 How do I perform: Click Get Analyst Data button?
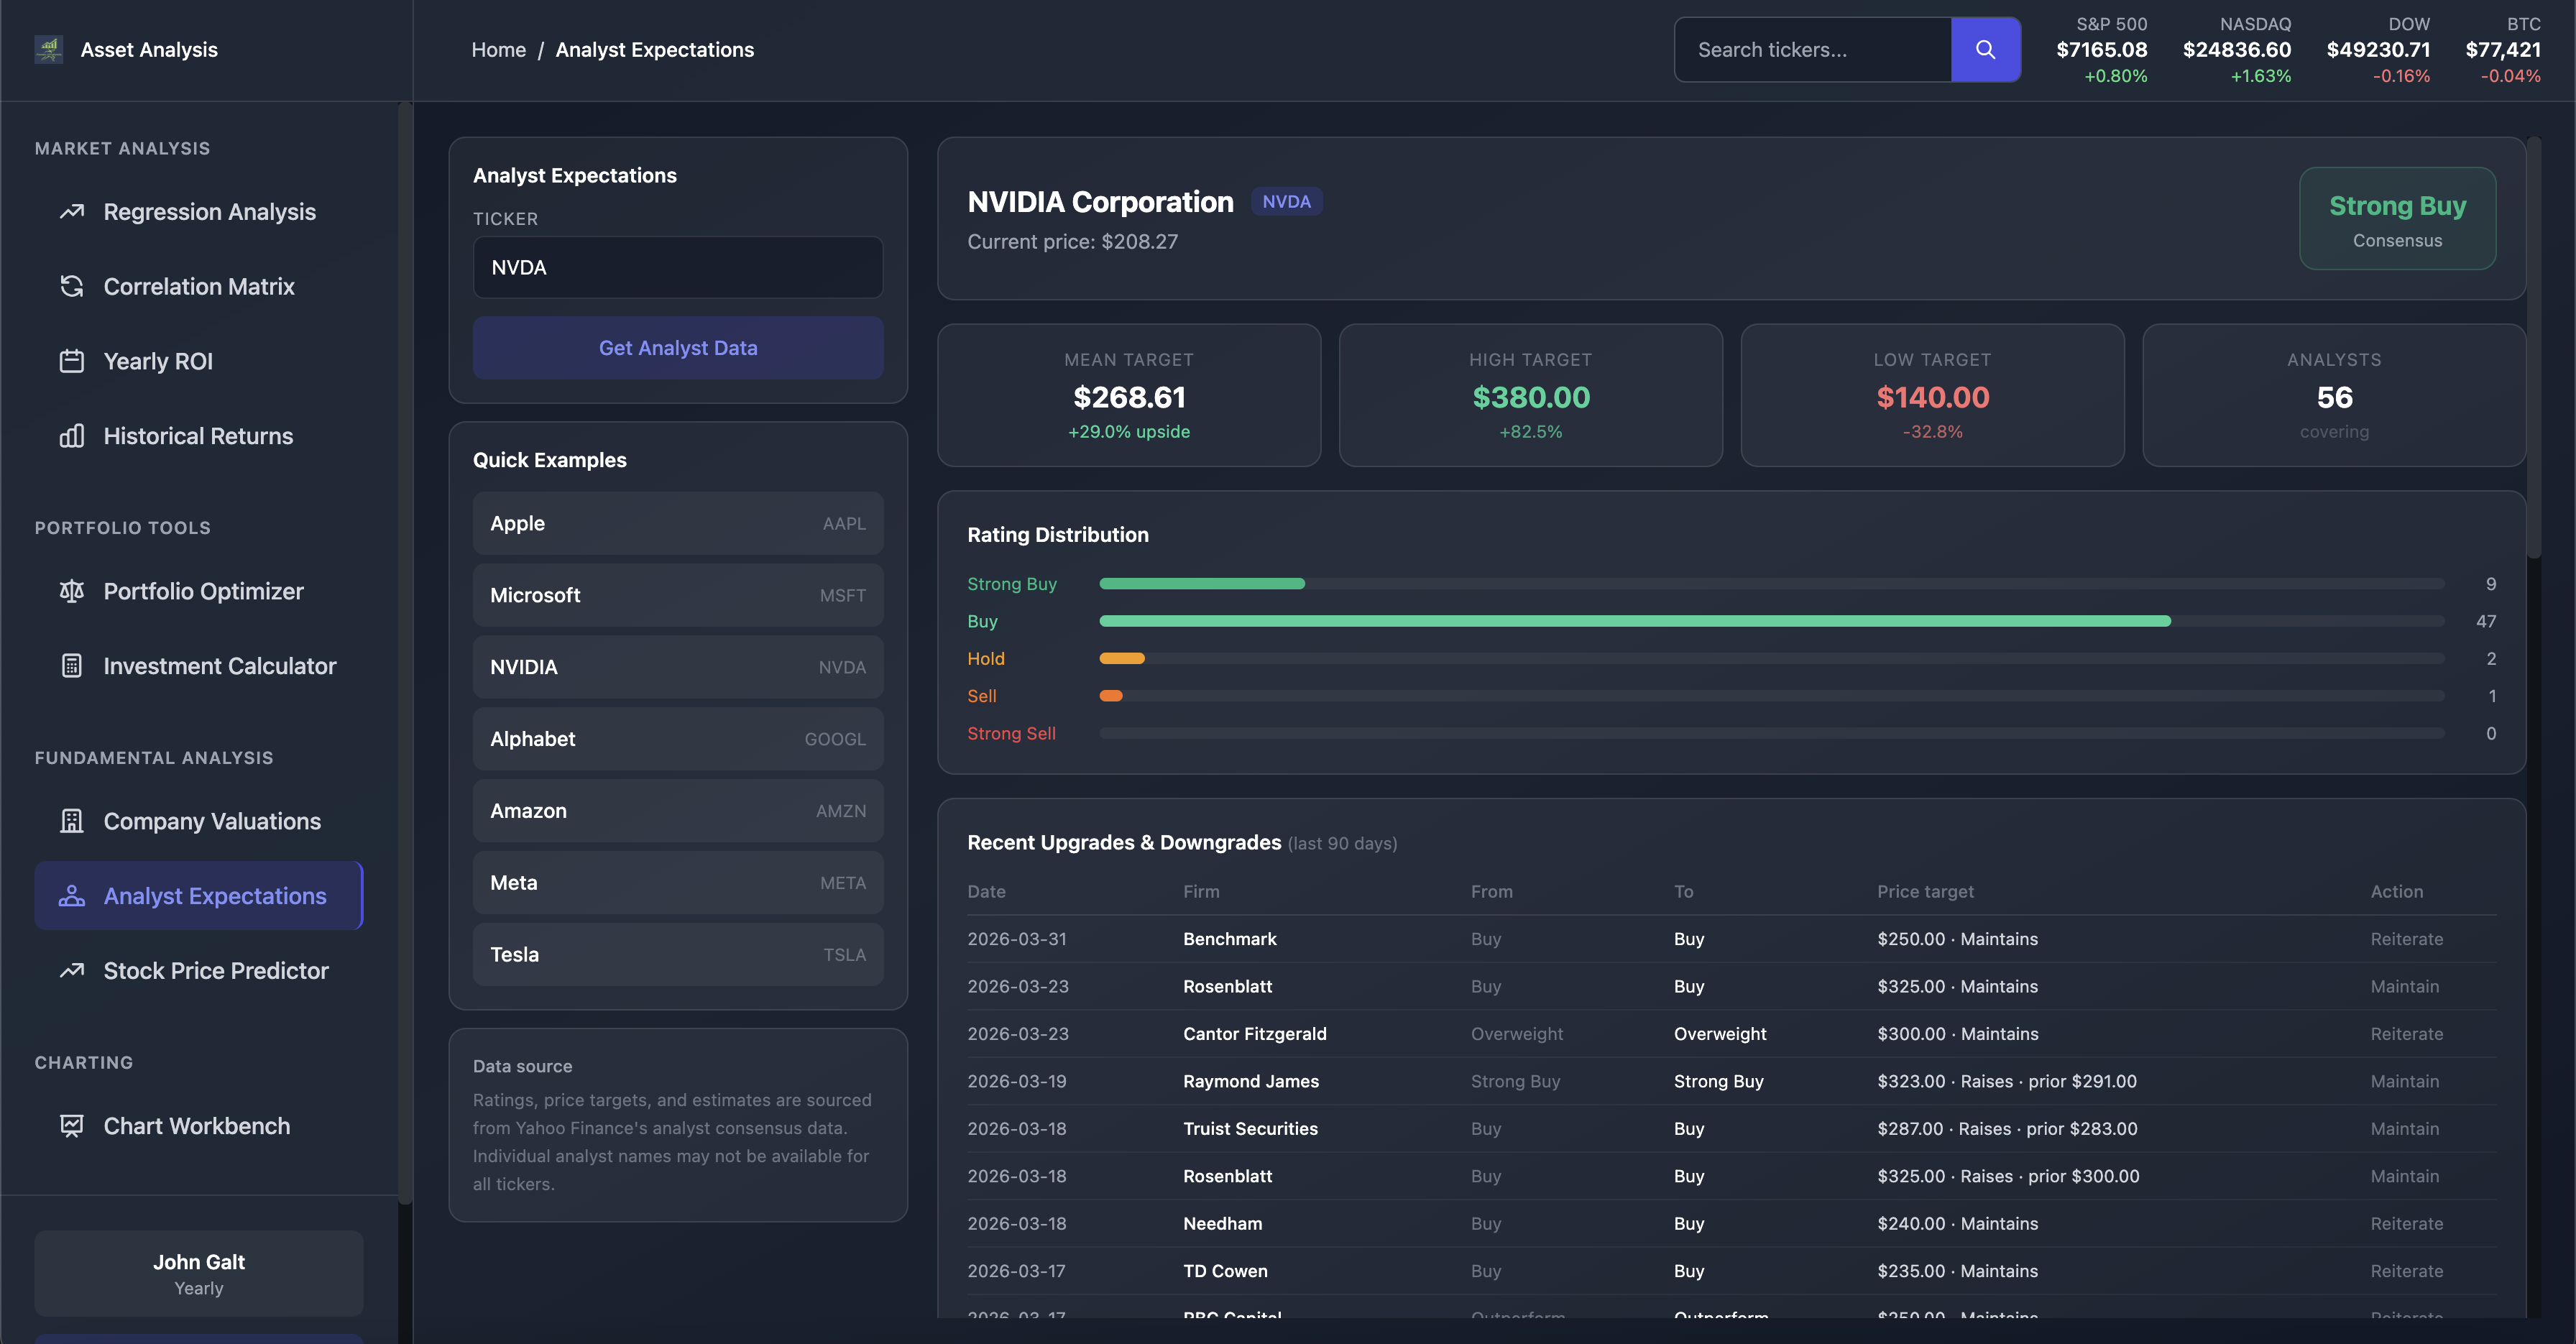(678, 348)
